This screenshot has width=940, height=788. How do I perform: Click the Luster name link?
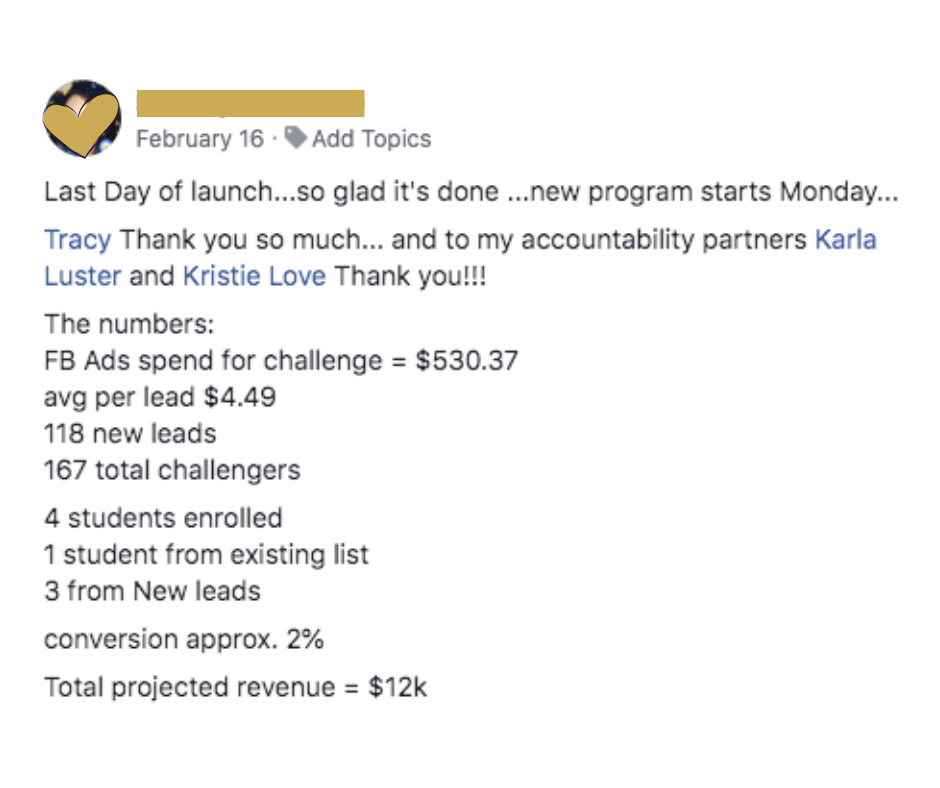click(x=83, y=276)
